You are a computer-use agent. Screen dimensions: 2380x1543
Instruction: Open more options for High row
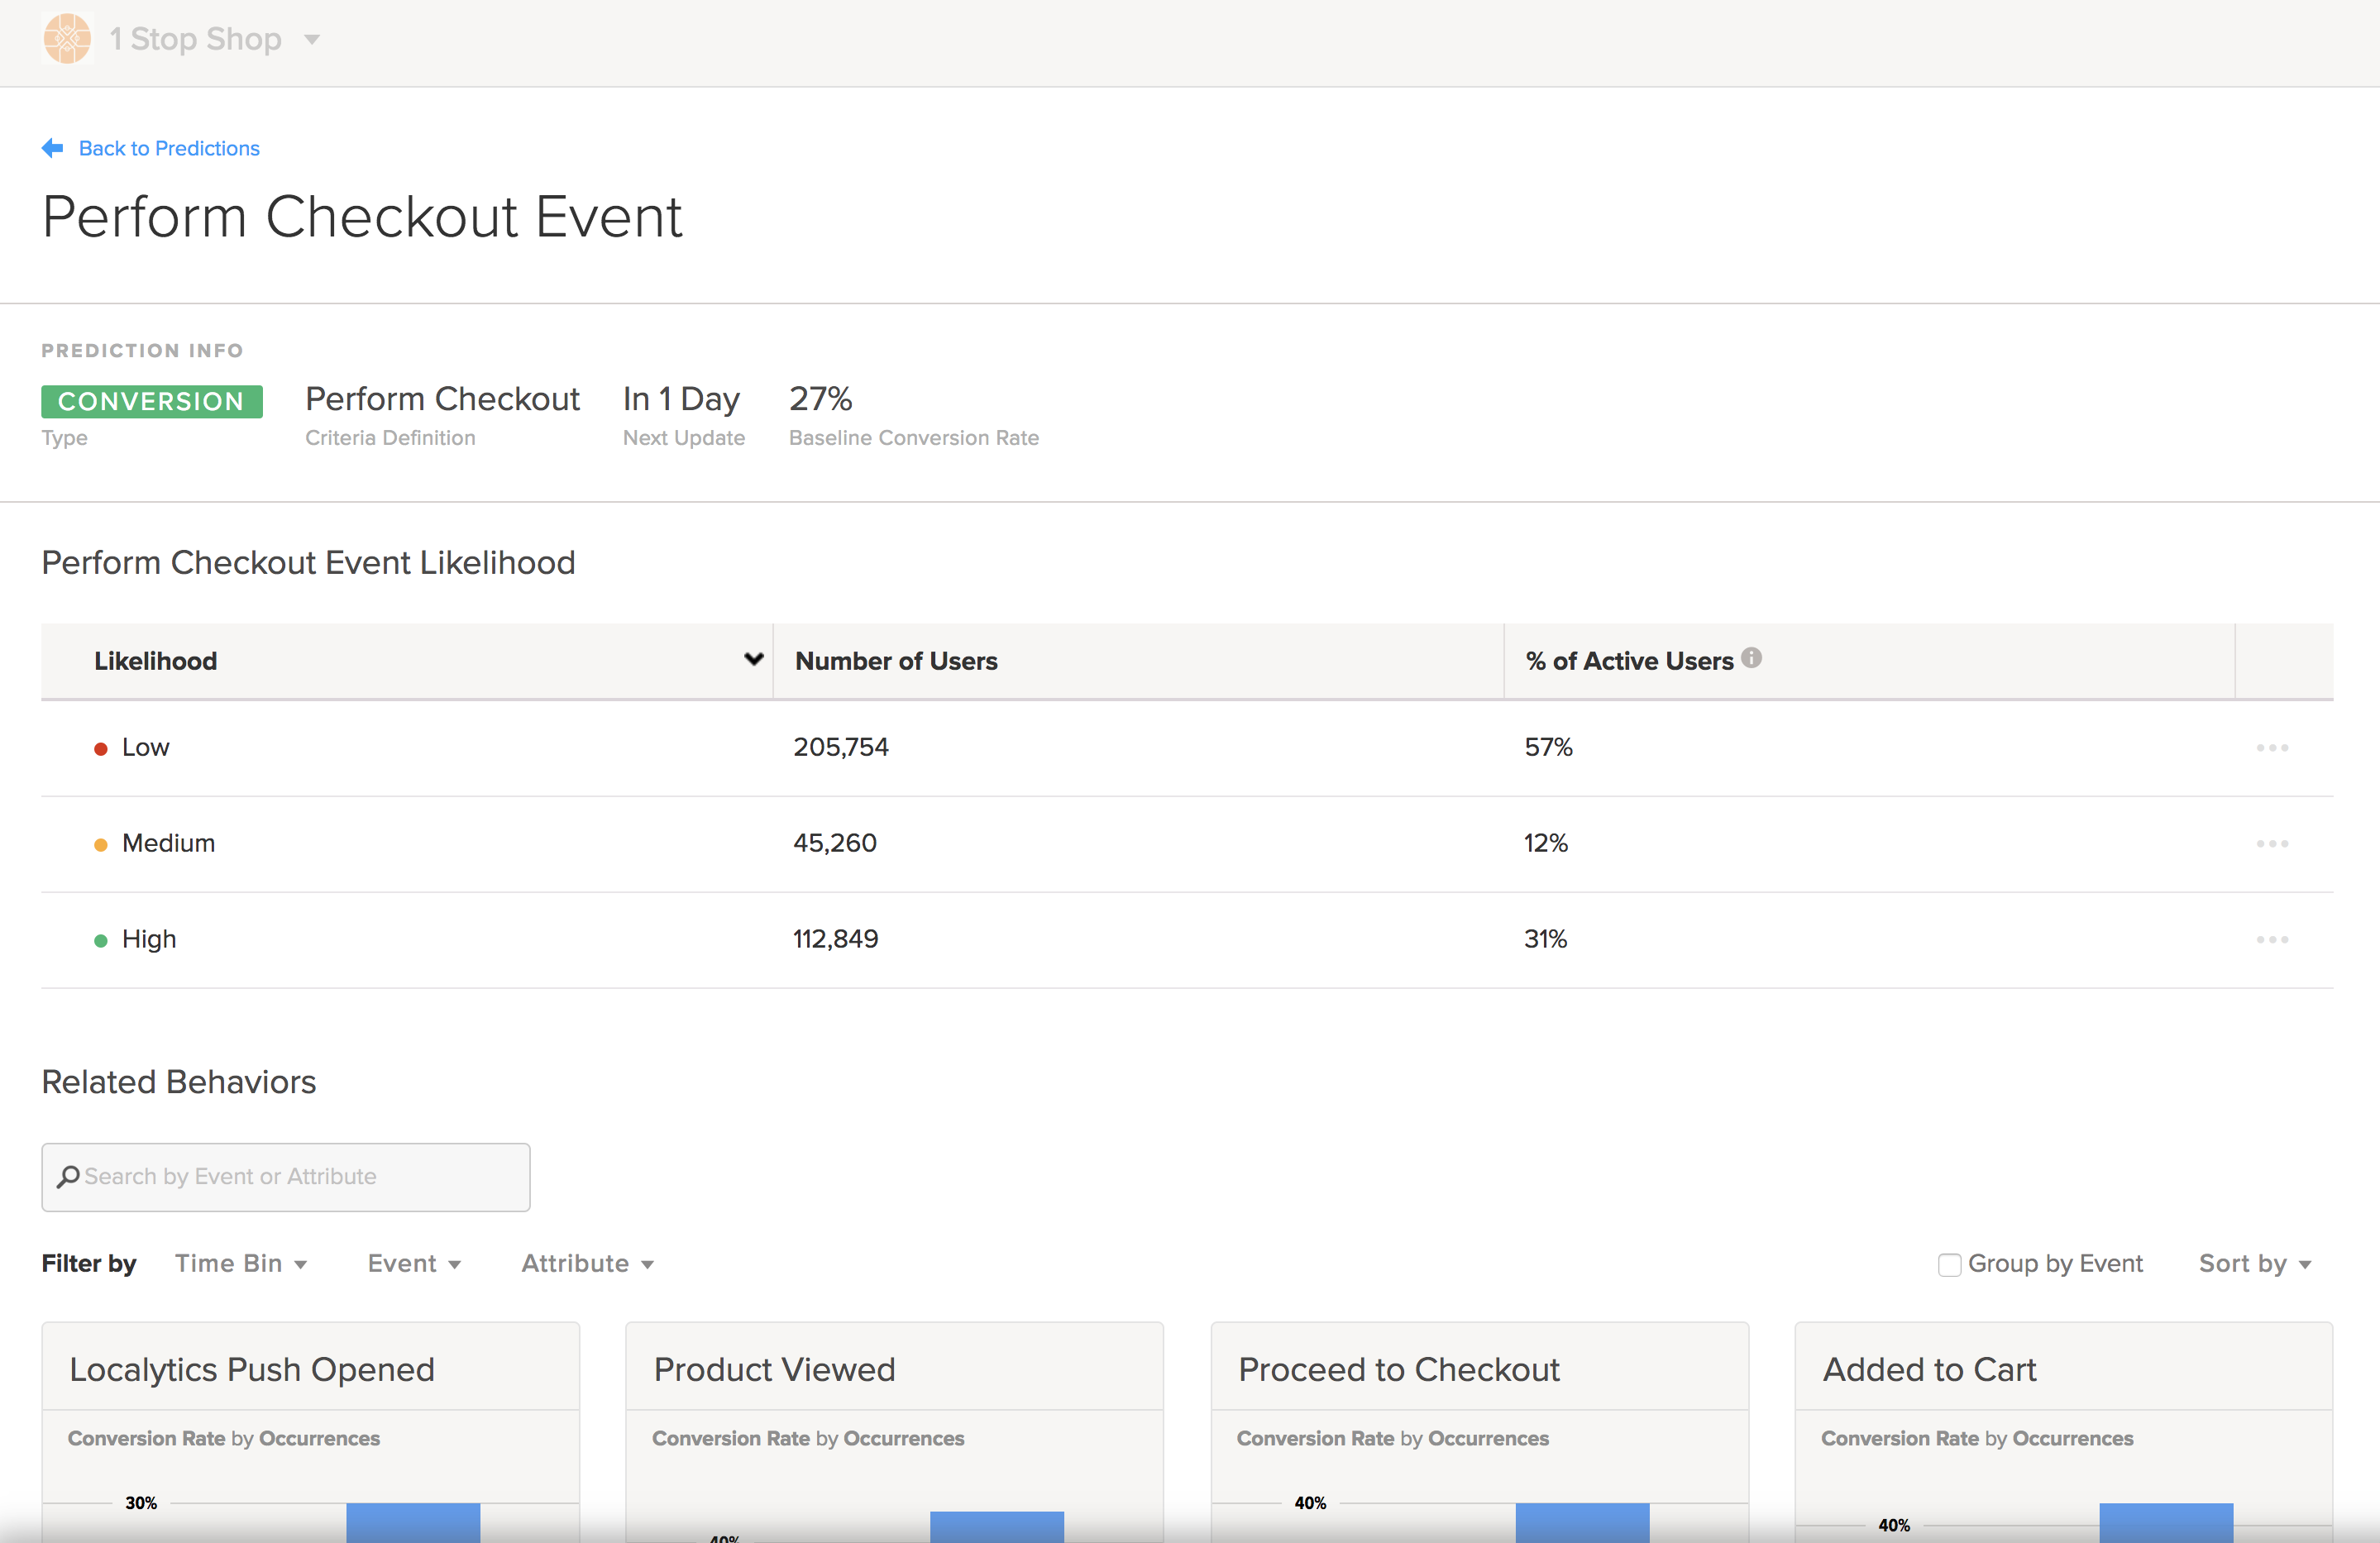[2272, 940]
